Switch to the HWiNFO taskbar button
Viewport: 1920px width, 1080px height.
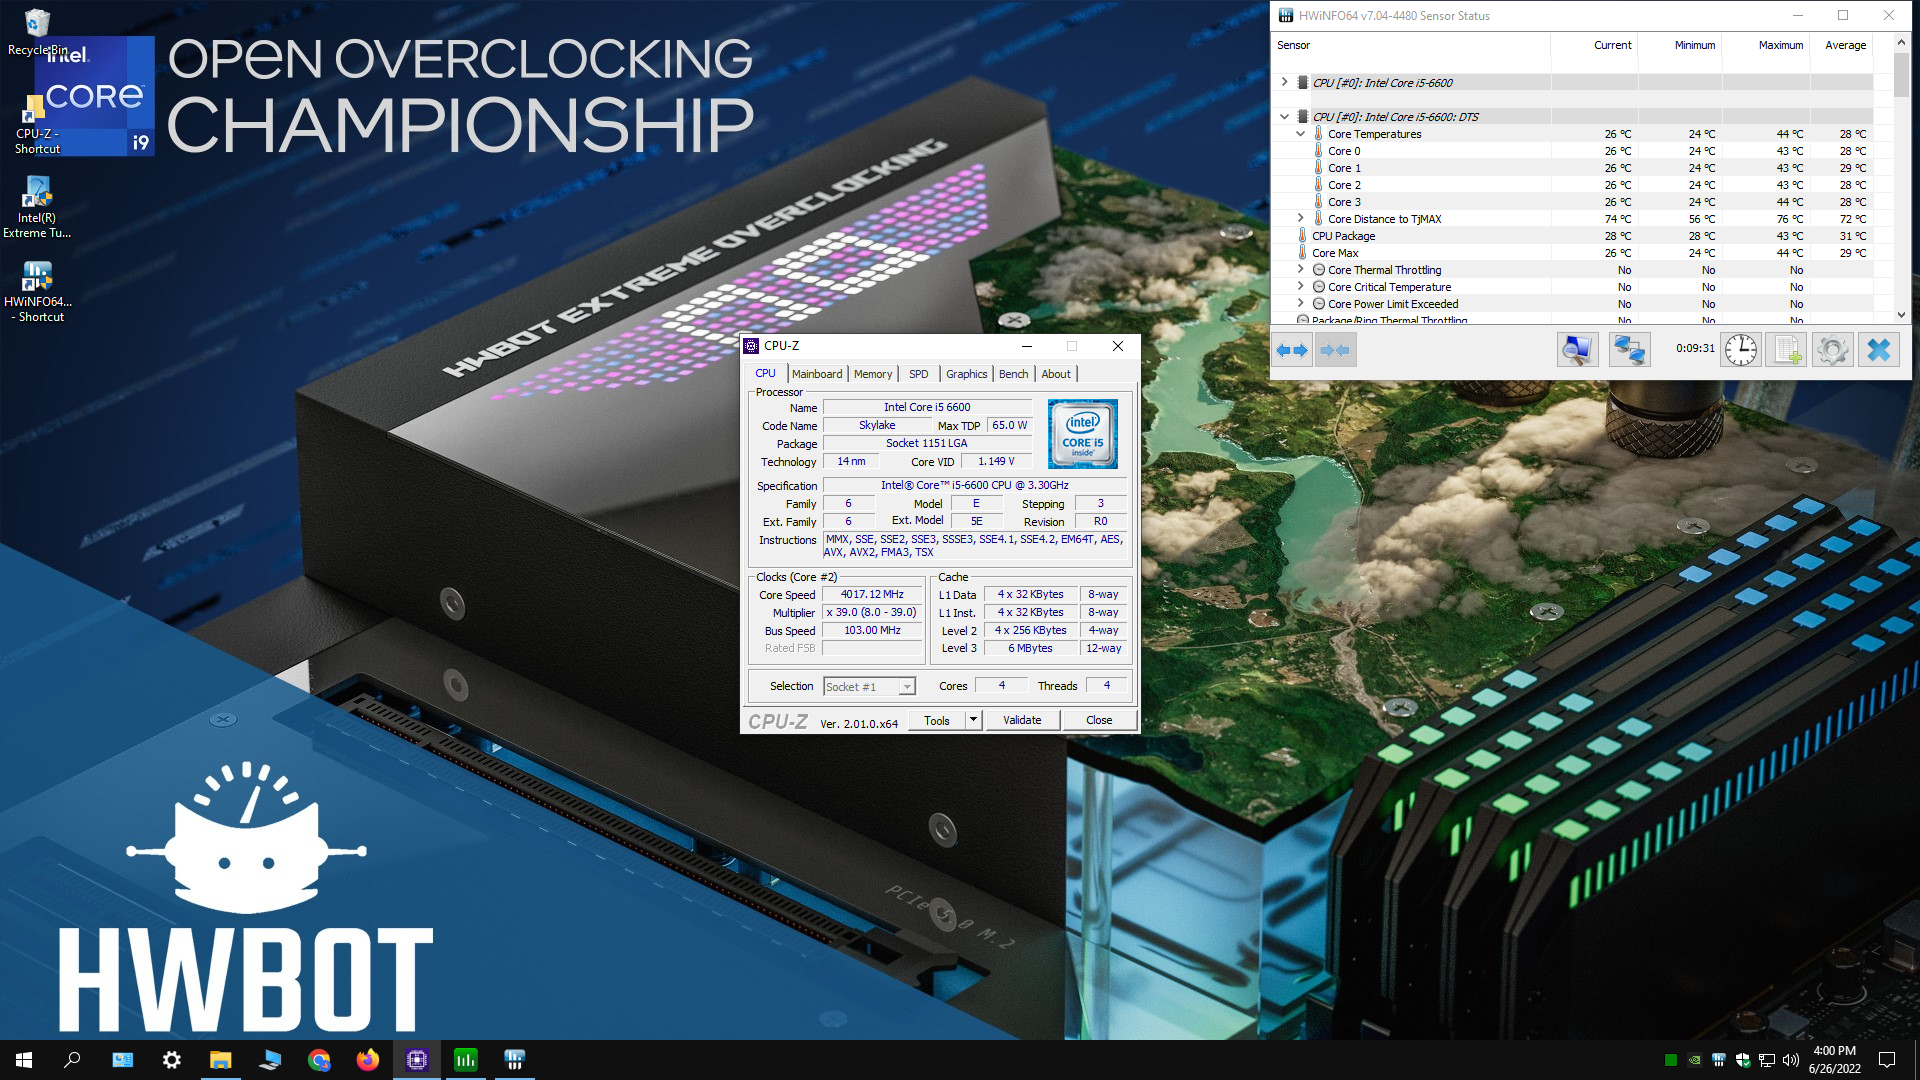click(x=515, y=1060)
